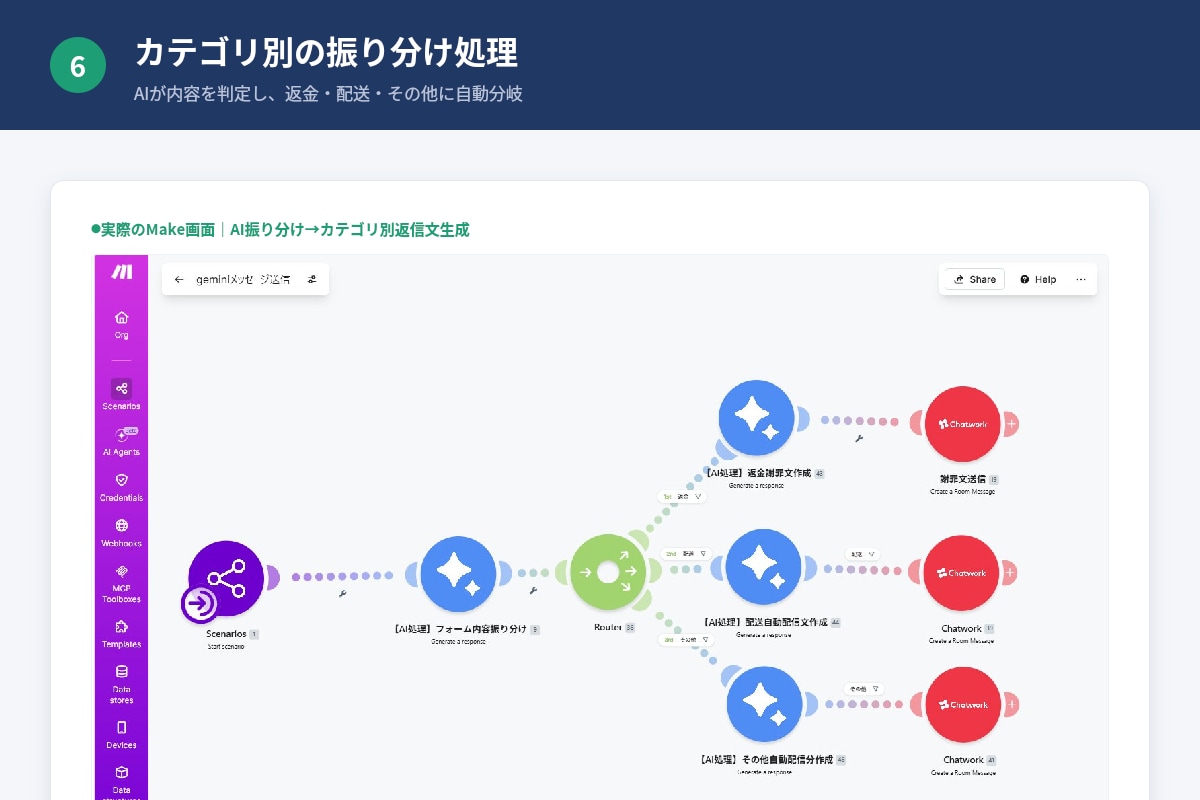Select the その他自動配信分作成 AI module
The height and width of the screenshot is (800, 1200).
click(765, 704)
